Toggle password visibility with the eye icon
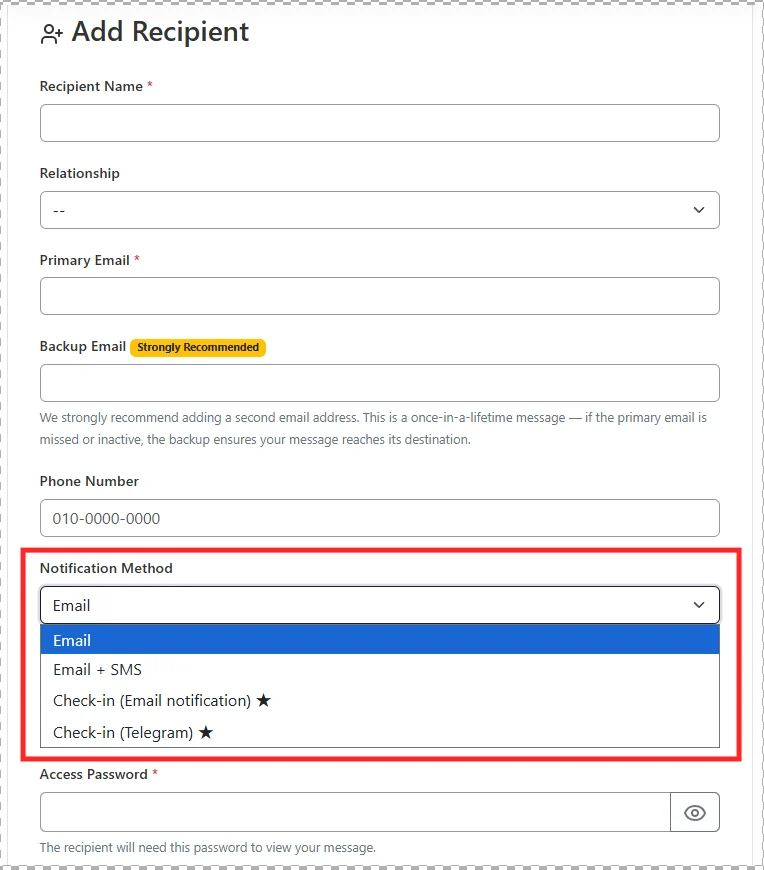This screenshot has height=870, width=764. point(695,812)
